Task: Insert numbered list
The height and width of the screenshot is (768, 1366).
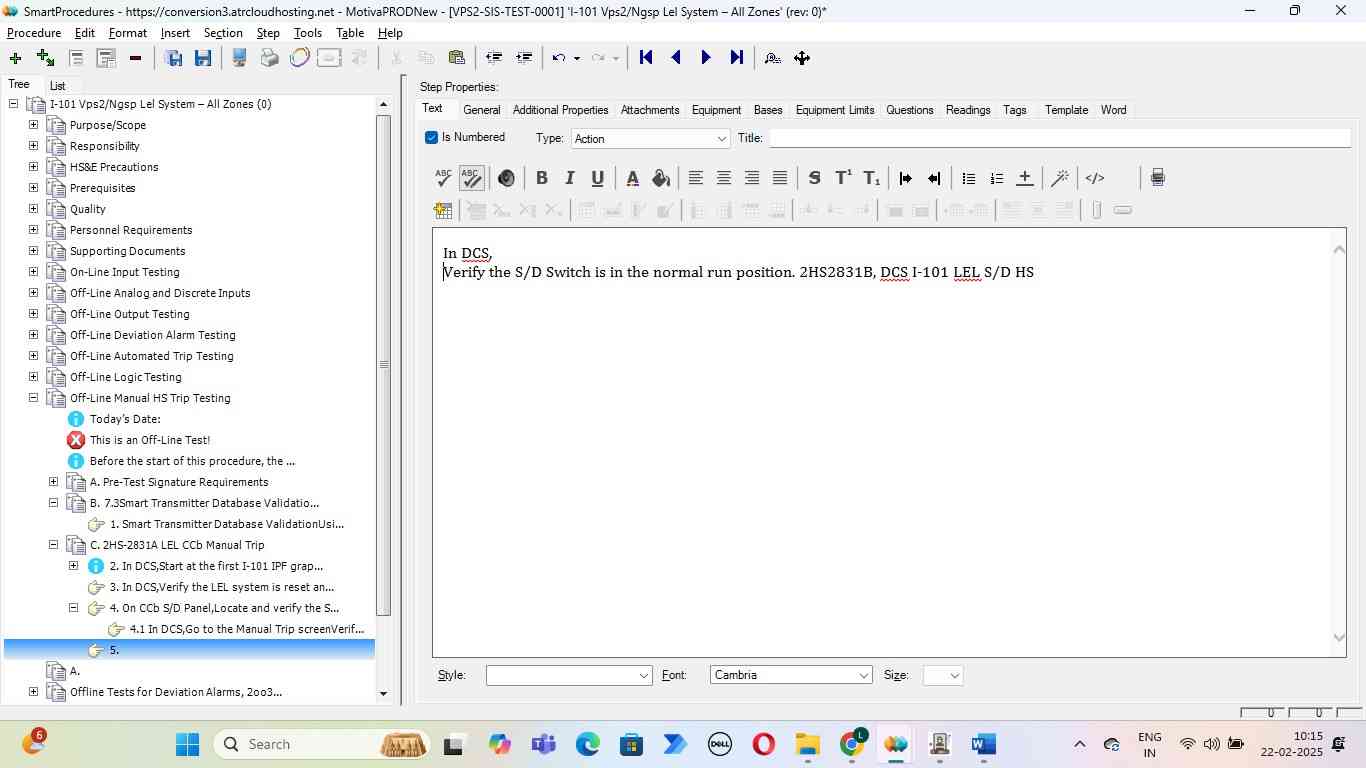Action: click(x=996, y=178)
